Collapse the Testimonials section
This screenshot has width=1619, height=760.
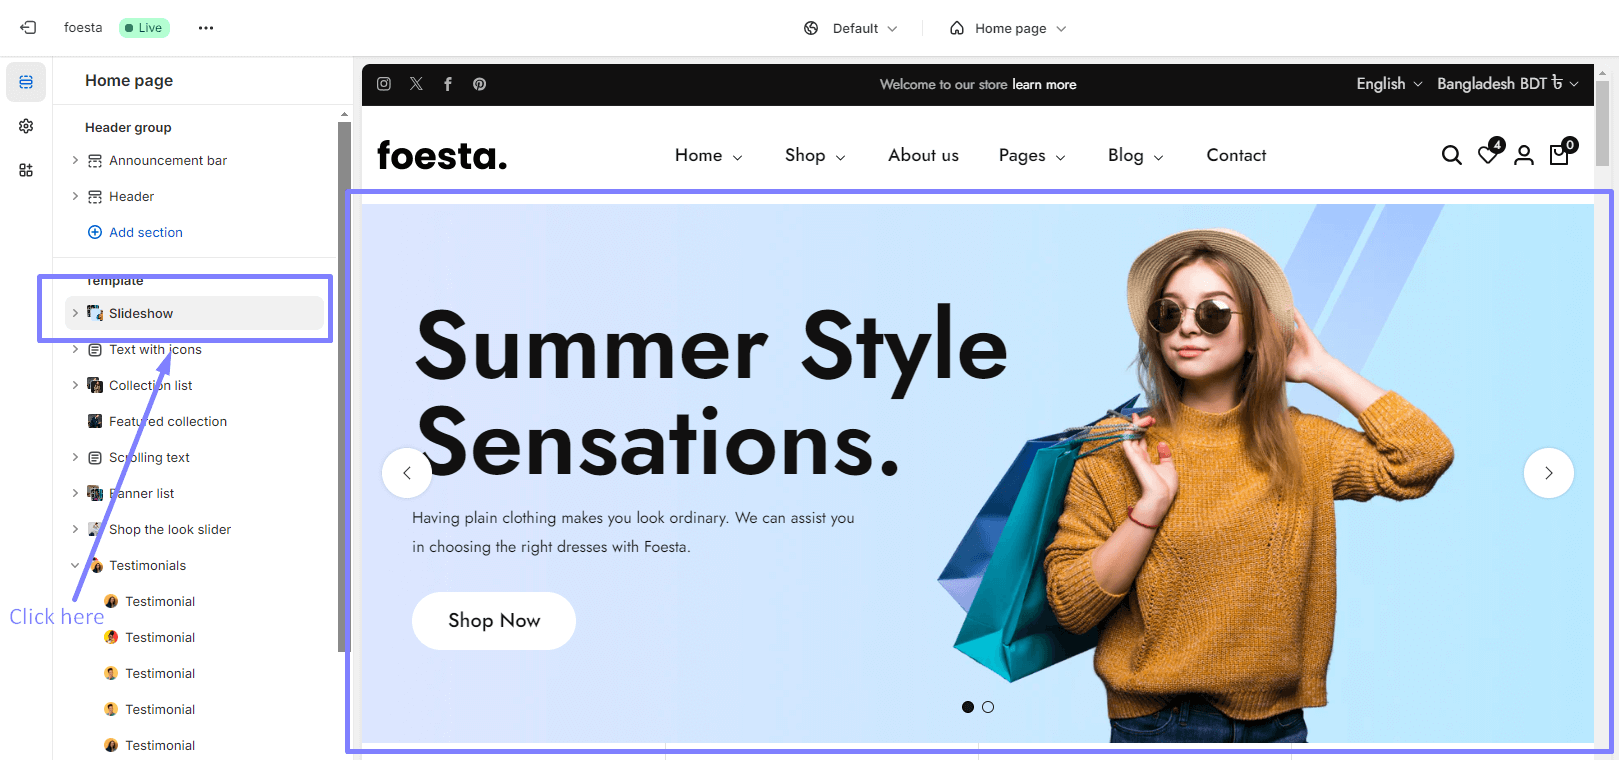point(75,565)
